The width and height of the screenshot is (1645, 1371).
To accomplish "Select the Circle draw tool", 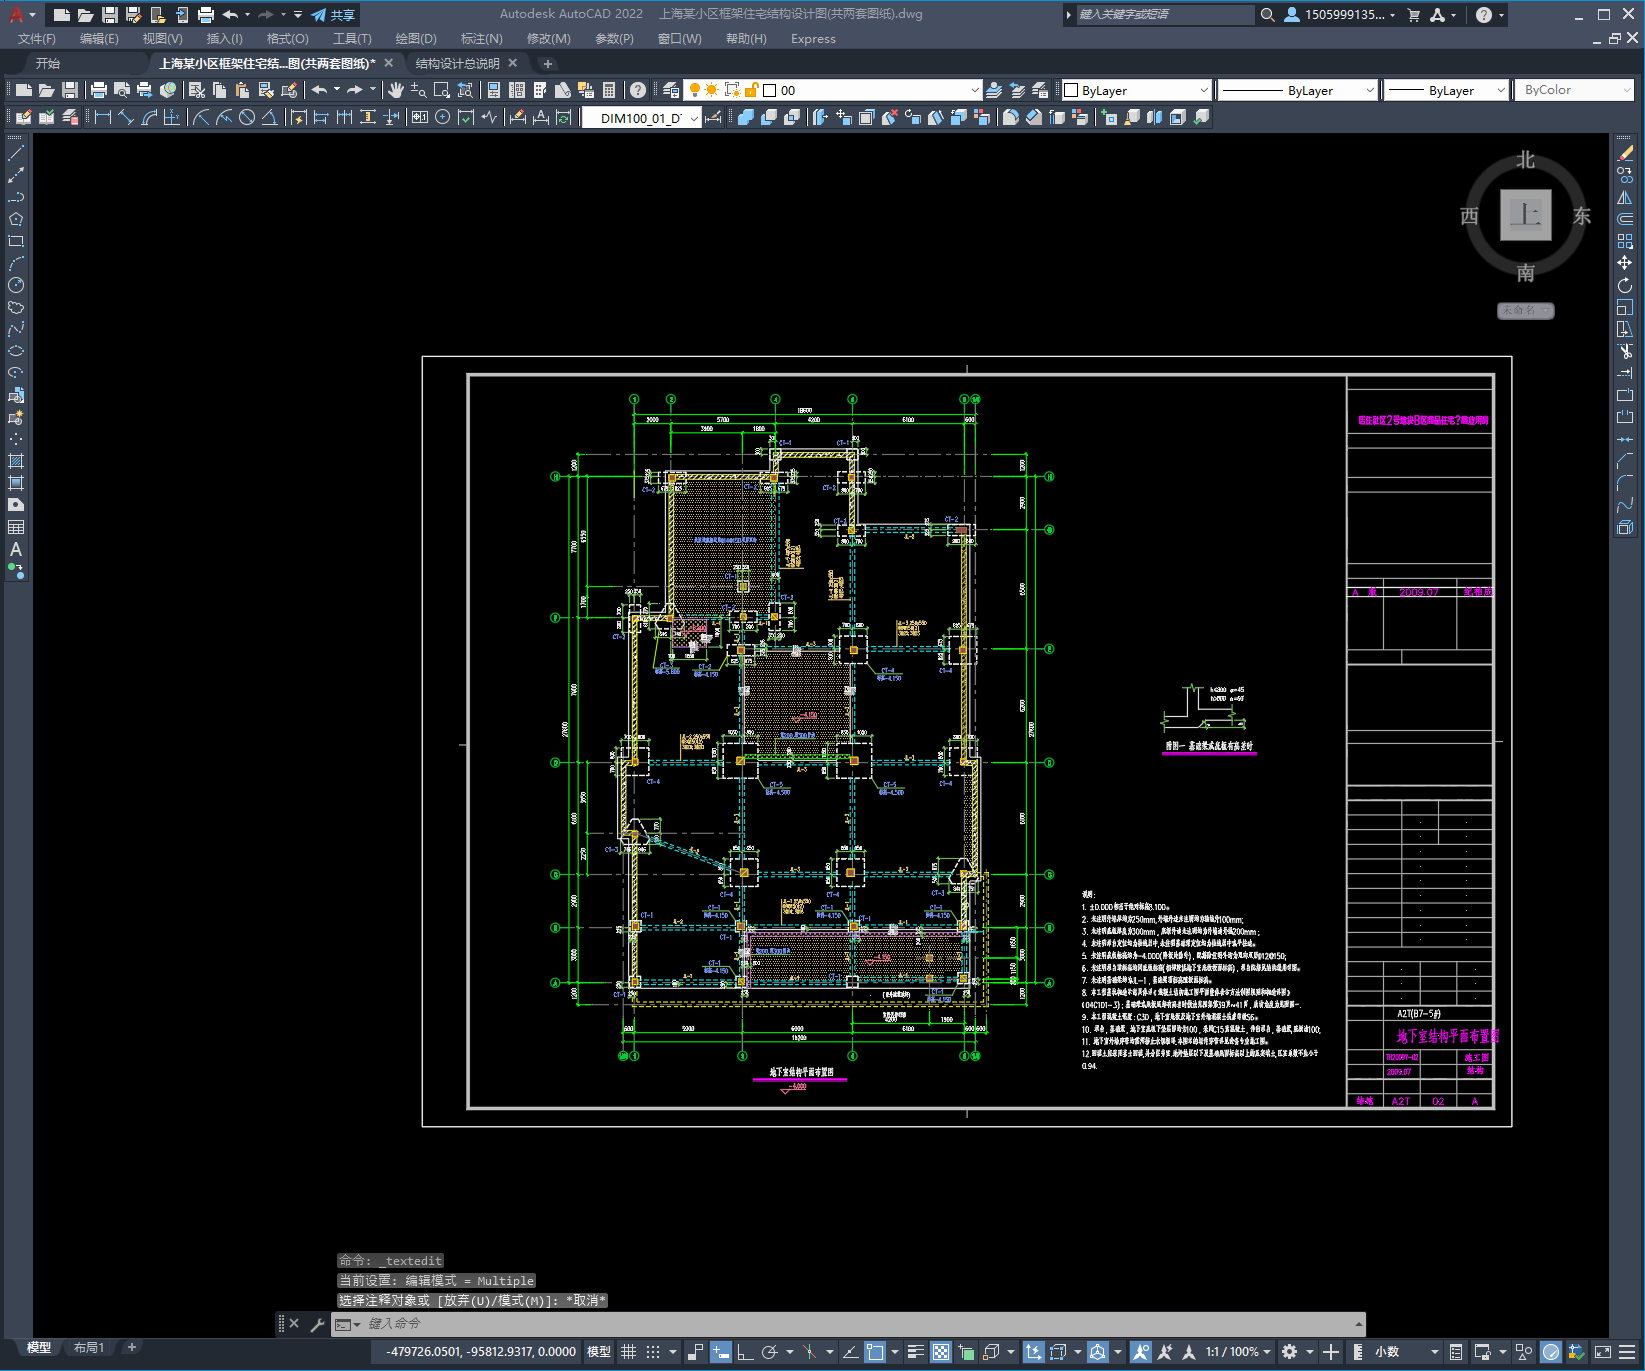I will (x=16, y=285).
